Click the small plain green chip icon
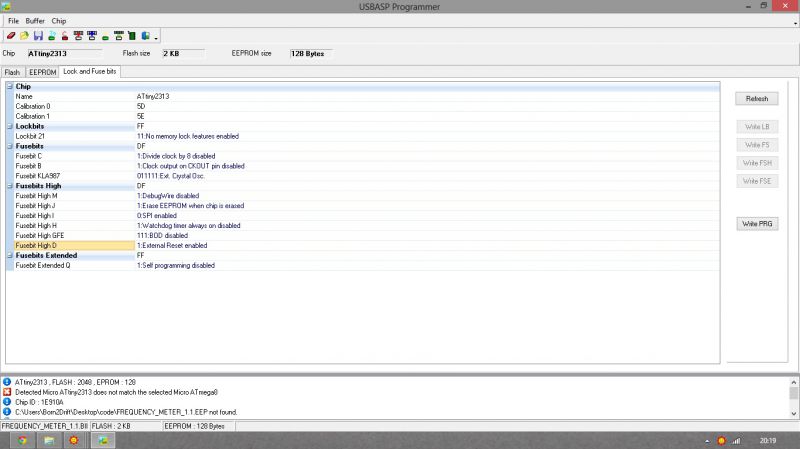This screenshot has height=449, width=800. 105,37
